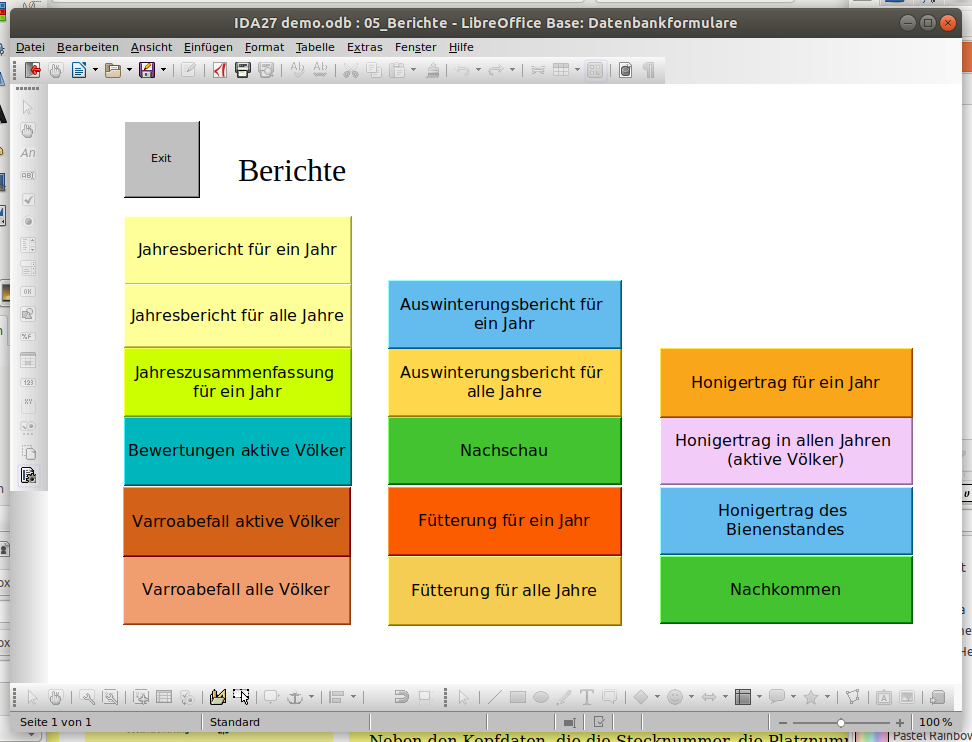Click the Cut scissors icon
Screen dimensions: 972x742
[x=351, y=70]
